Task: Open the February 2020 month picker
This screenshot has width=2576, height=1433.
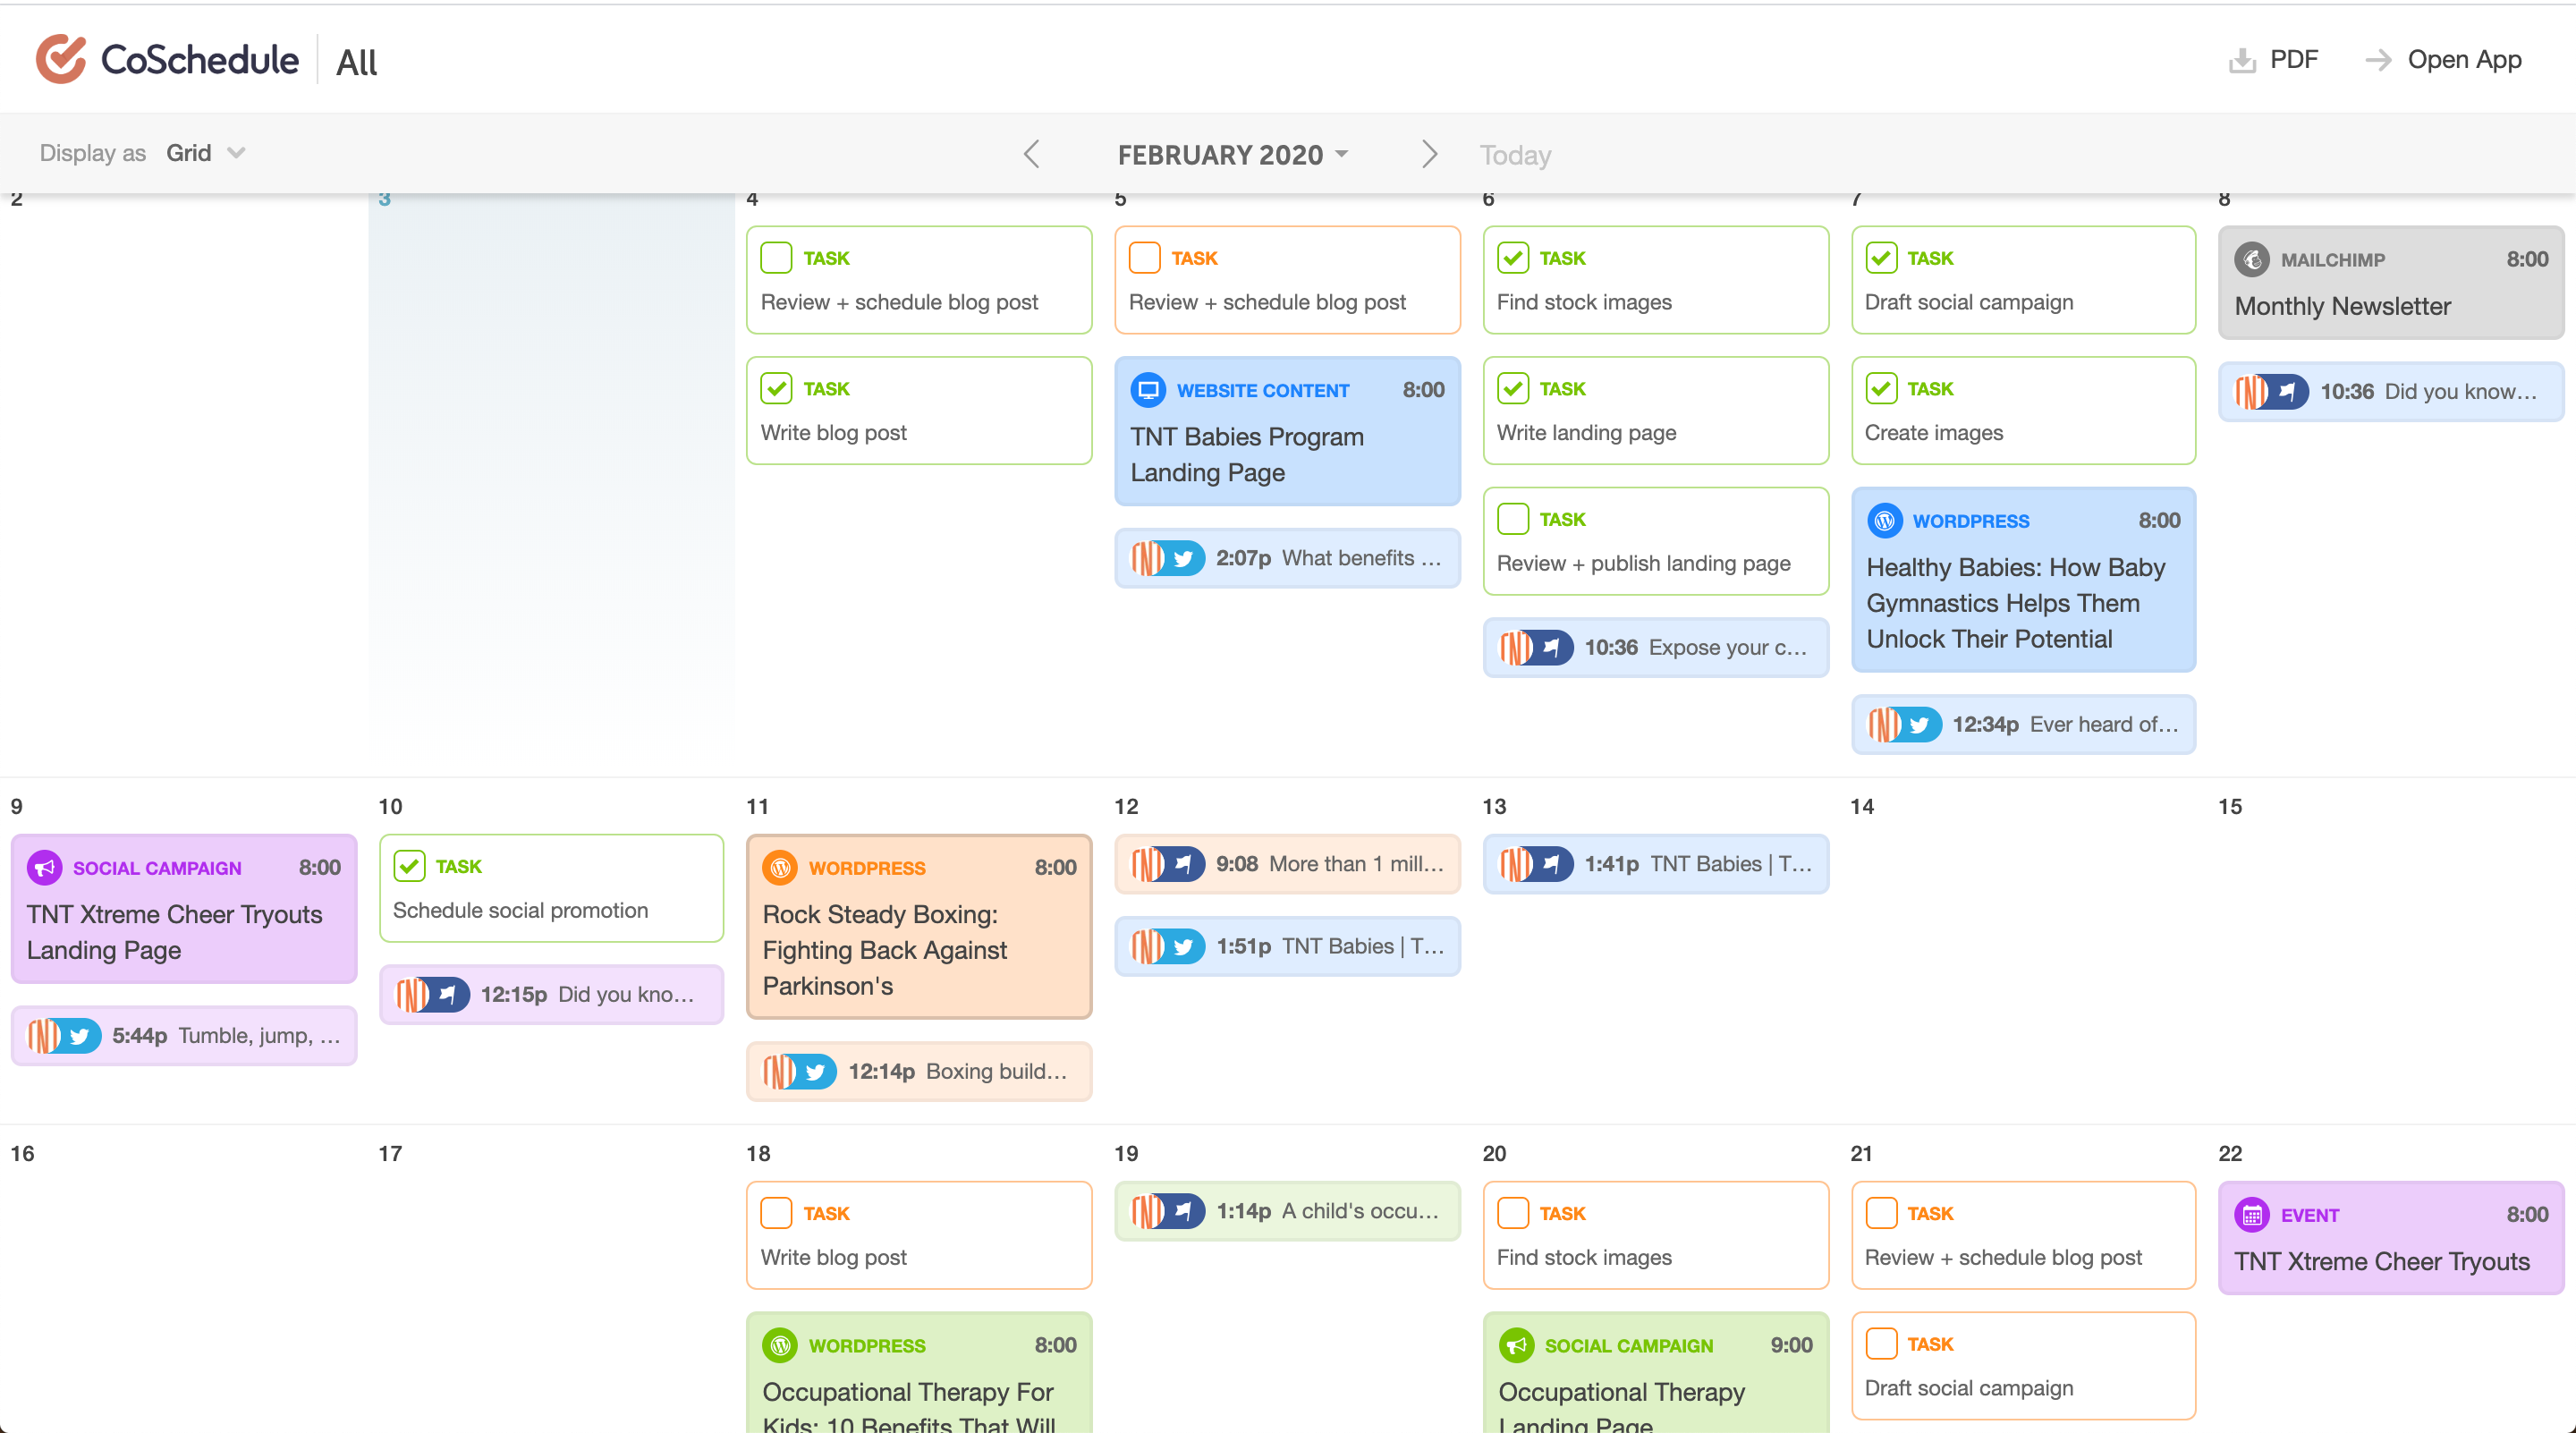Action: (1233, 155)
